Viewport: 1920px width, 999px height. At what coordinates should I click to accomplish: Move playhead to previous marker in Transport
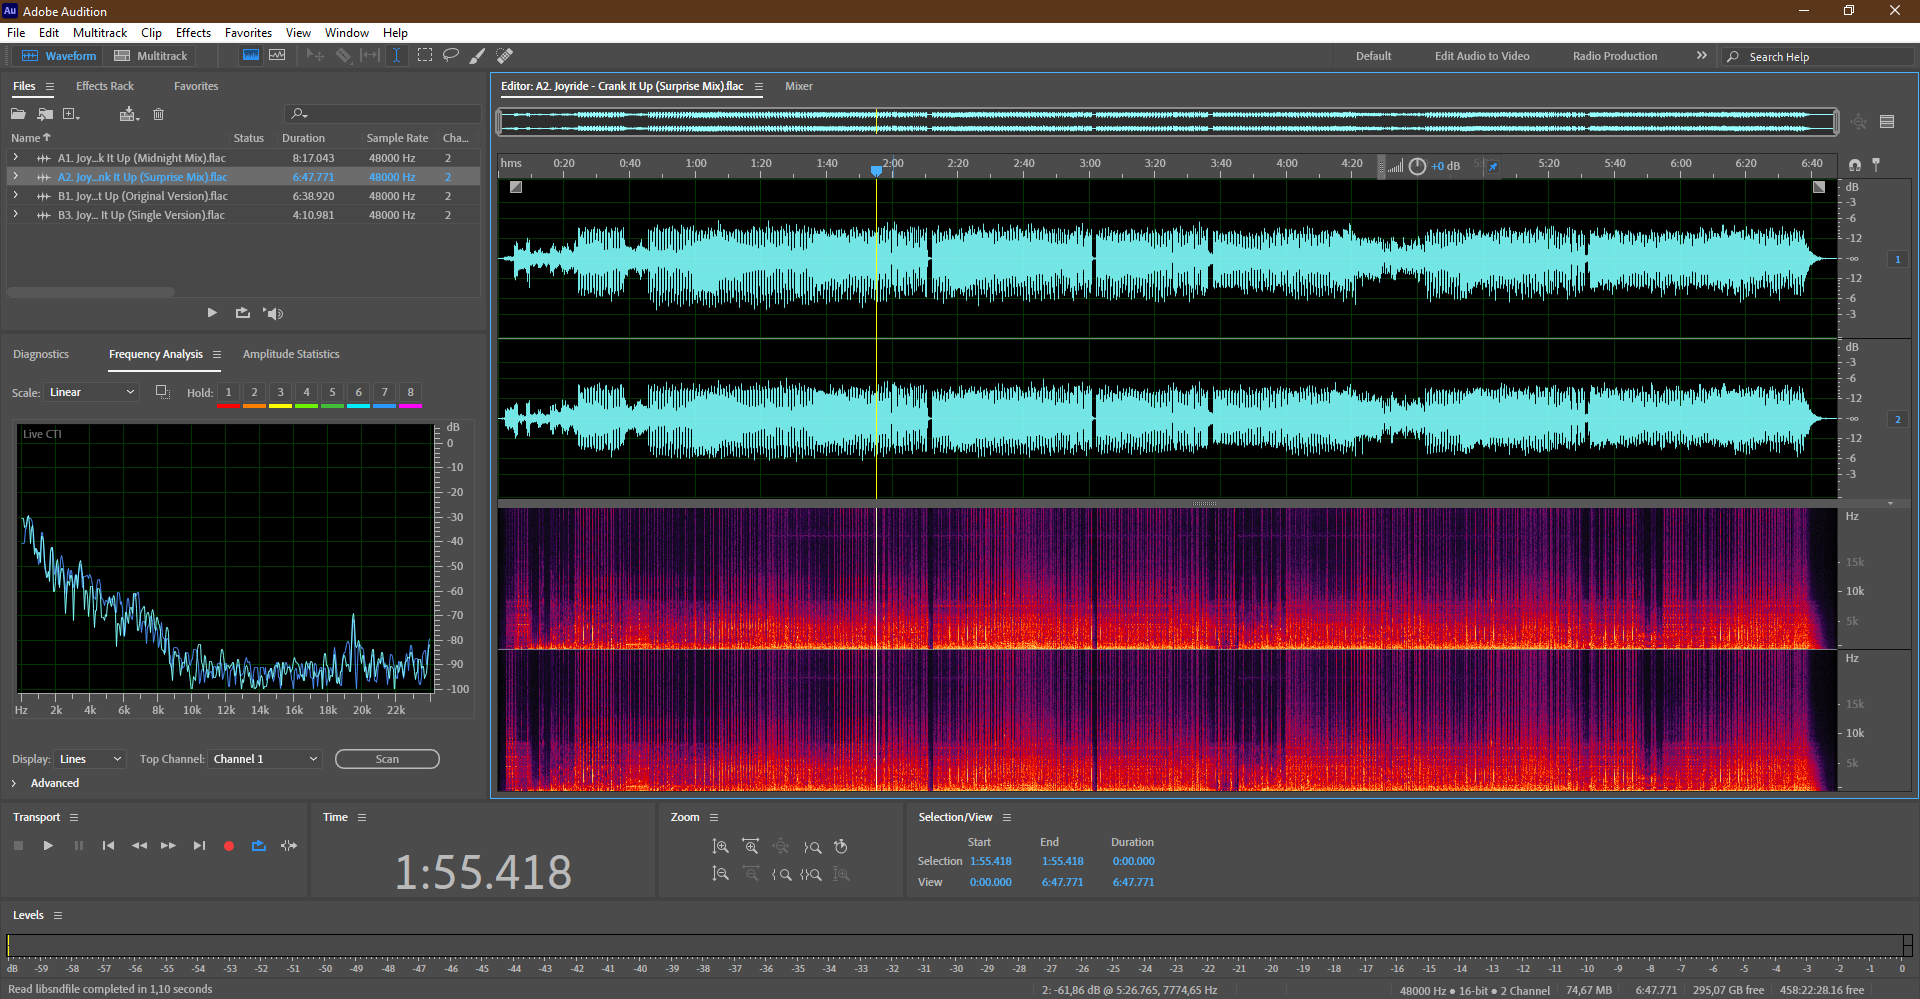coord(108,846)
